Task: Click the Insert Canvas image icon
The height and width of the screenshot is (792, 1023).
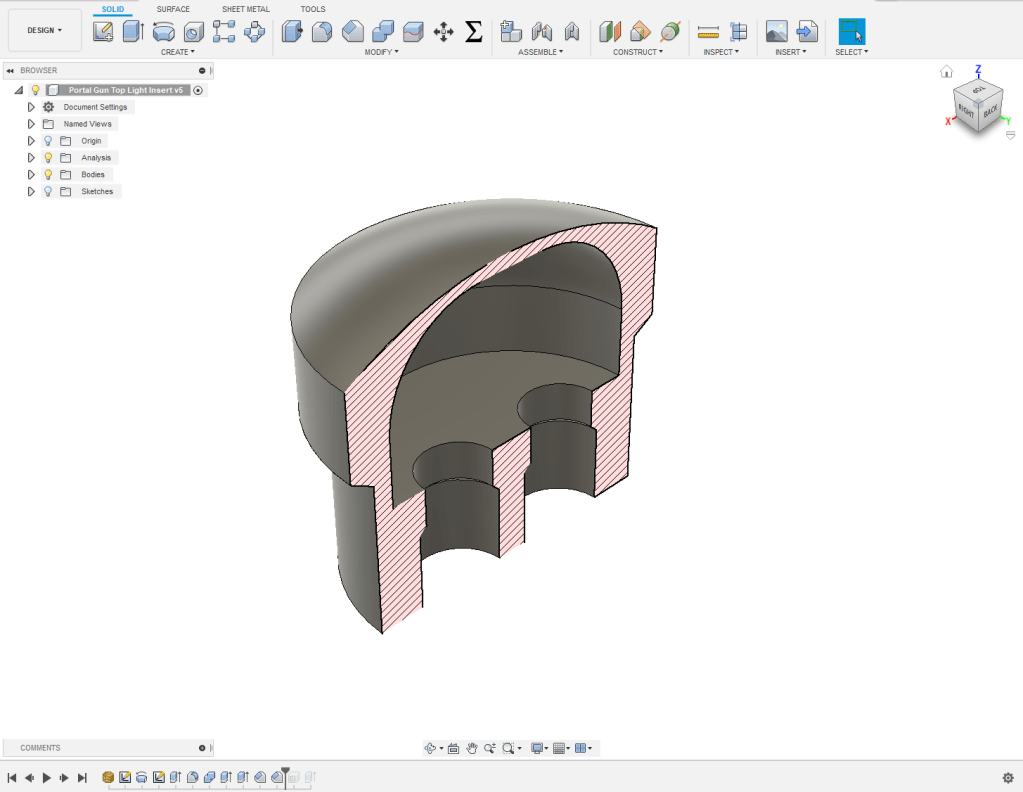Action: coord(776,32)
